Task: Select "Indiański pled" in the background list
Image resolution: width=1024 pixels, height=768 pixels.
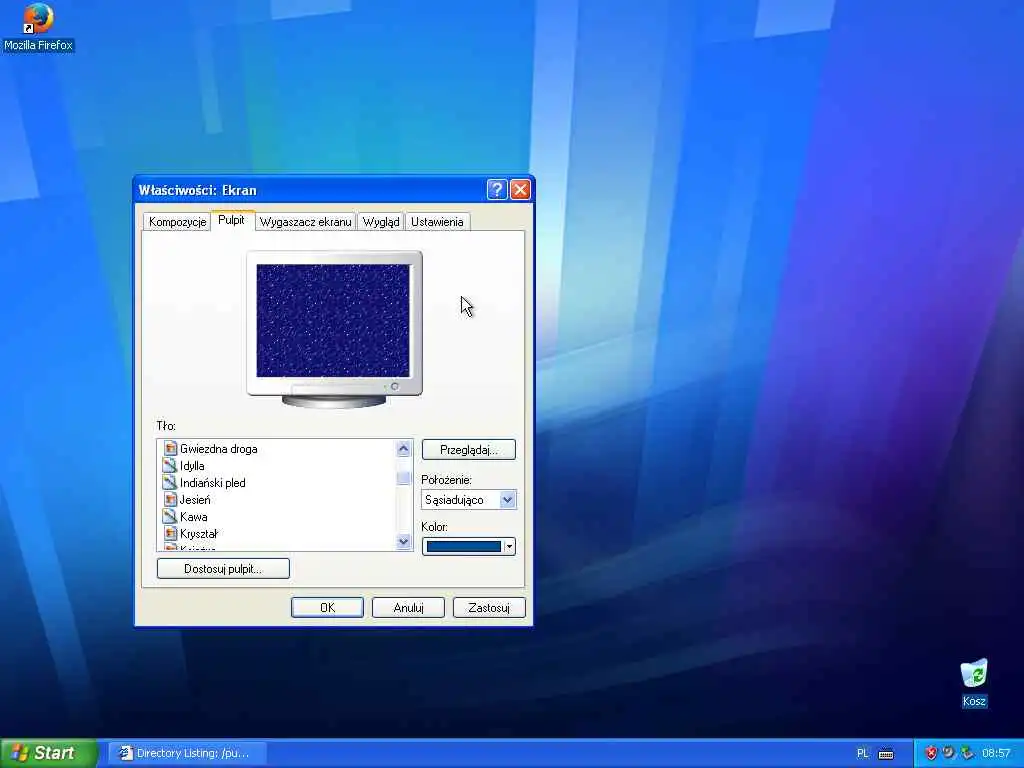Action: [x=213, y=483]
